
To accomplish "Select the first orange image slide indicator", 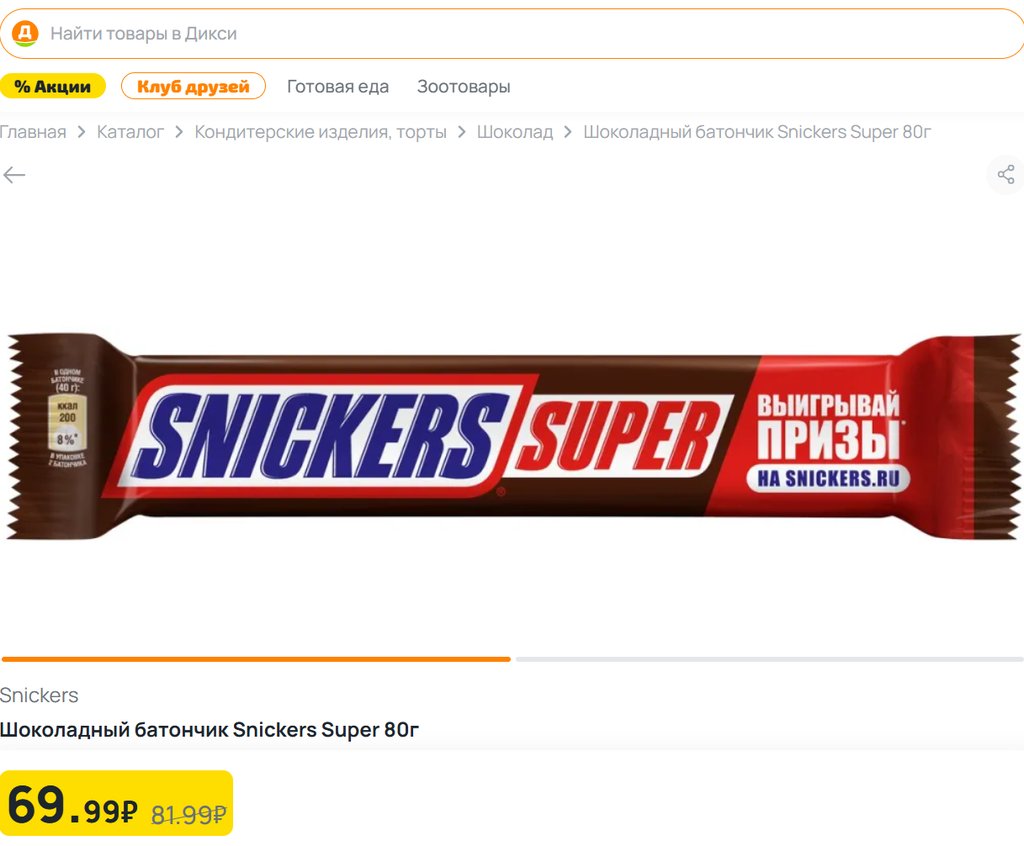I will (x=256, y=659).
